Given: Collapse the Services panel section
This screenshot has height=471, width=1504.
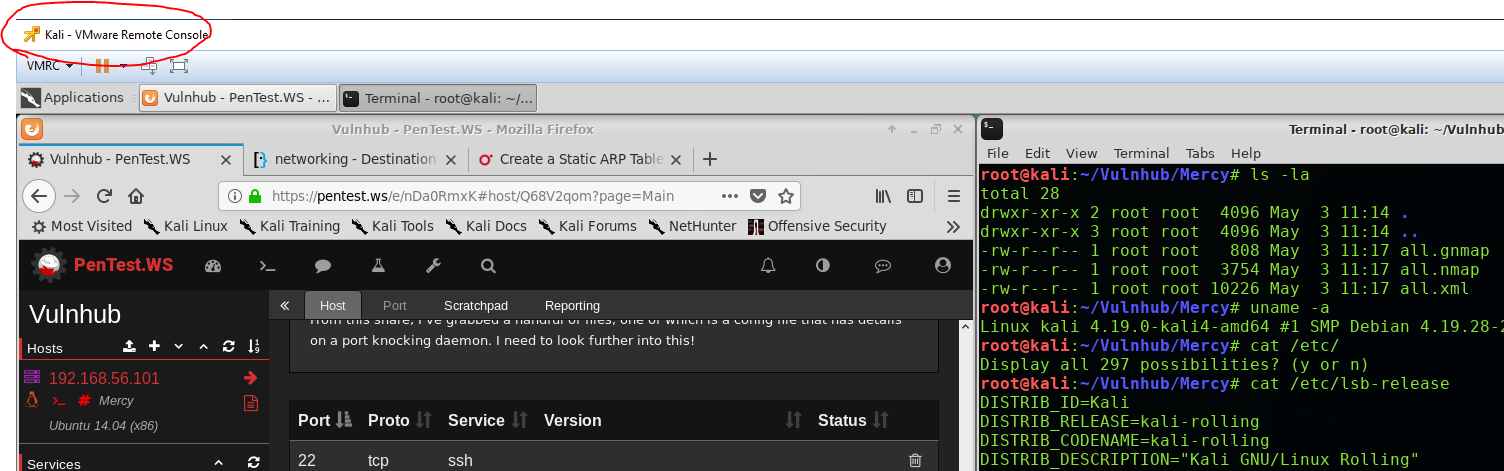Looking at the screenshot, I should tap(219, 463).
